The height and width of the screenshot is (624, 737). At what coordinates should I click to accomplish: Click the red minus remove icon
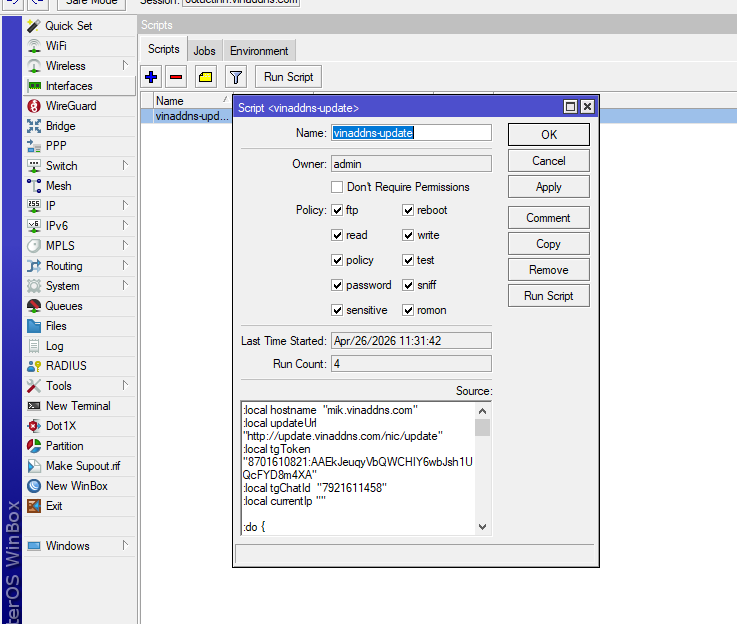176,77
